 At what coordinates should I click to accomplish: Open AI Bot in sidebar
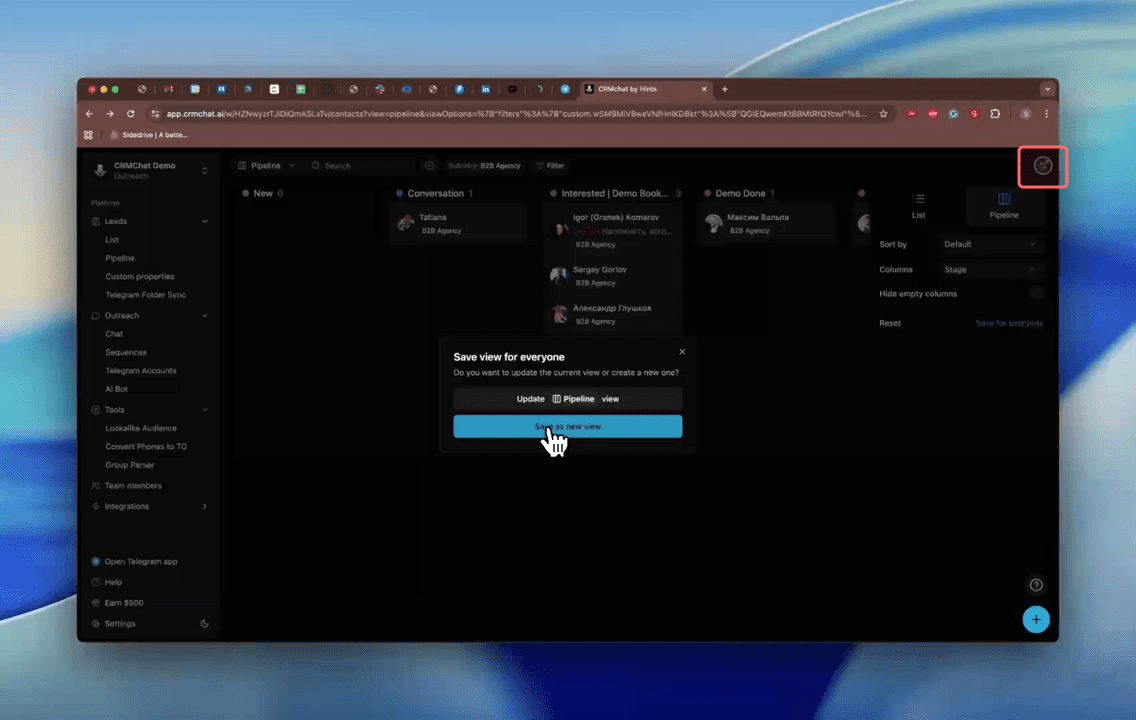[116, 389]
